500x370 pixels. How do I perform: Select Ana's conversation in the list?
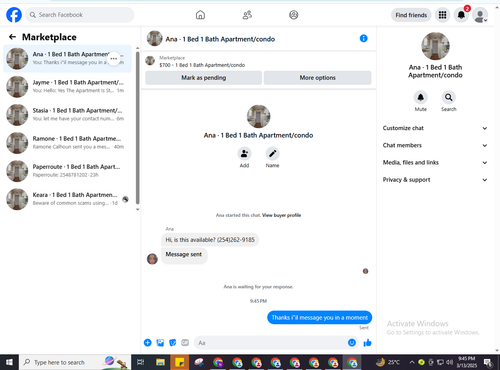[x=68, y=59]
